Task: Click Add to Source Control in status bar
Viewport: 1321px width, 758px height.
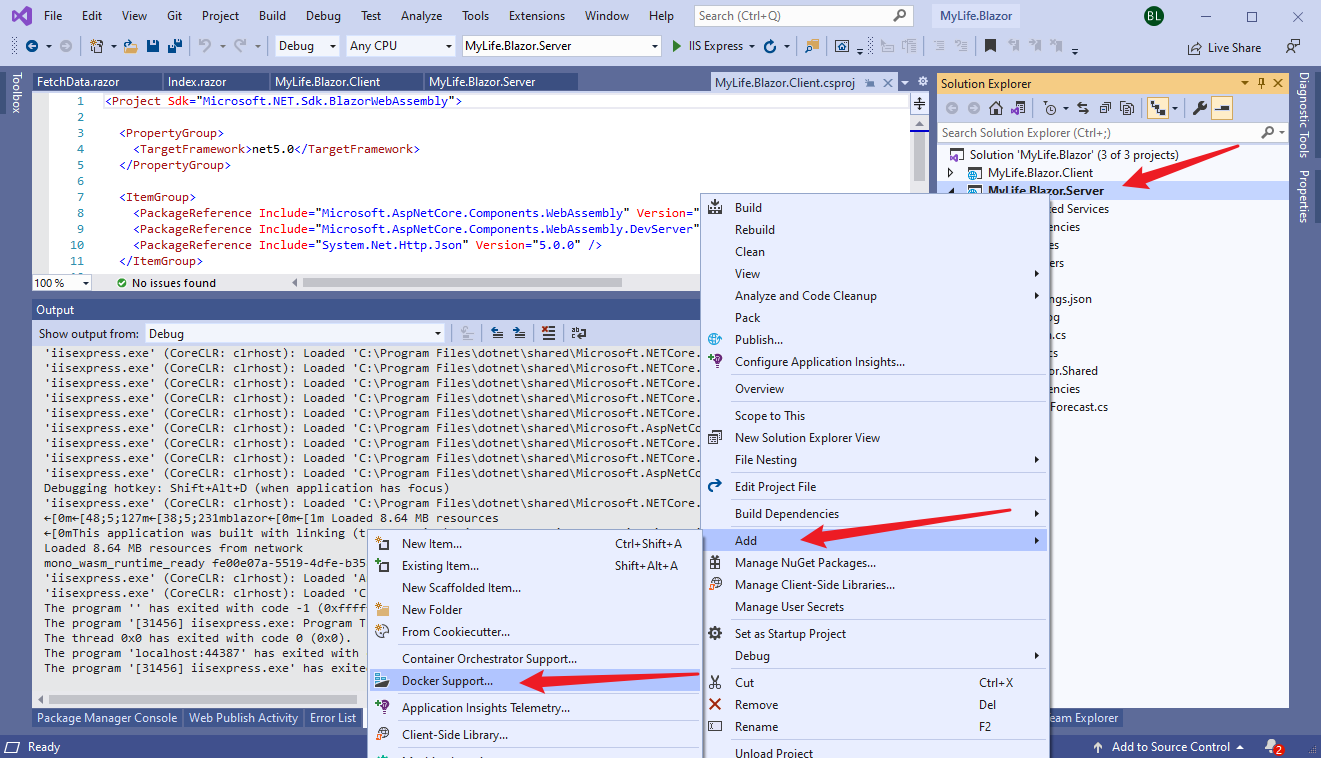Action: coord(1170,747)
